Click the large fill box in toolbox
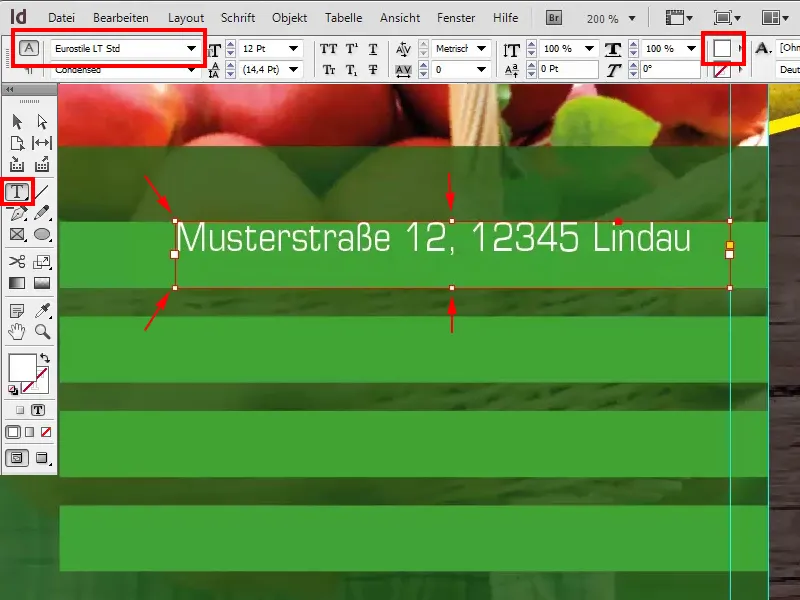Viewport: 800px width, 600px height. [x=22, y=367]
